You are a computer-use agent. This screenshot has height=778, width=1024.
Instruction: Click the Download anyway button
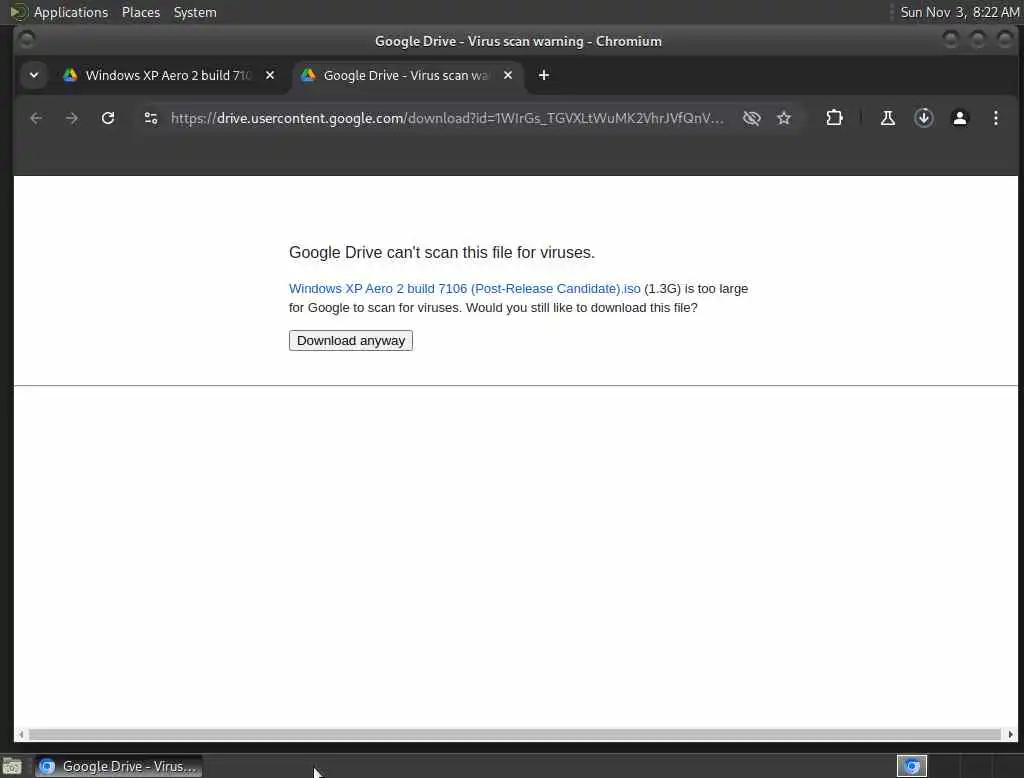click(351, 340)
